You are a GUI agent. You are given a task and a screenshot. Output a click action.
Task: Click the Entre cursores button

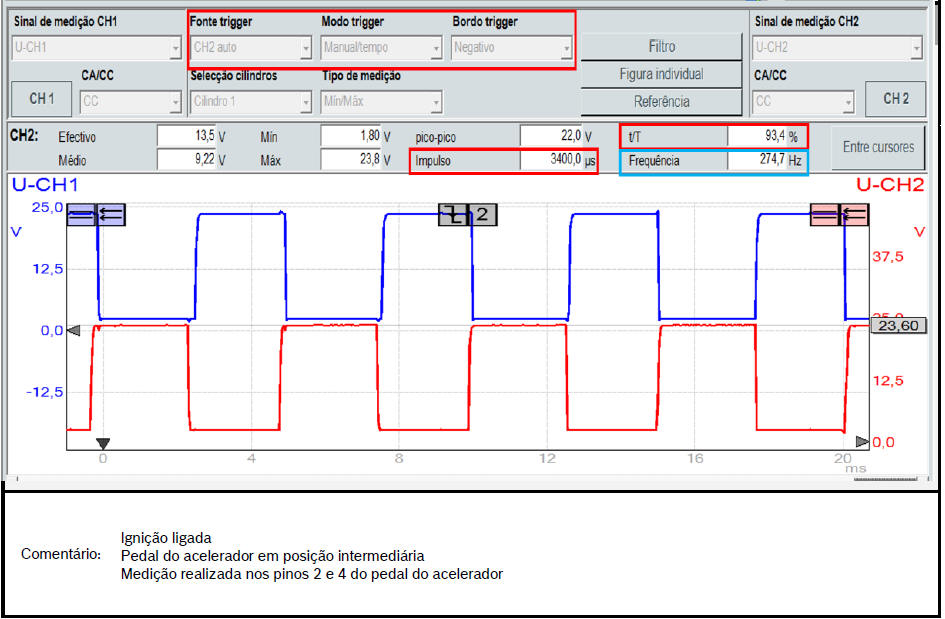click(x=877, y=147)
